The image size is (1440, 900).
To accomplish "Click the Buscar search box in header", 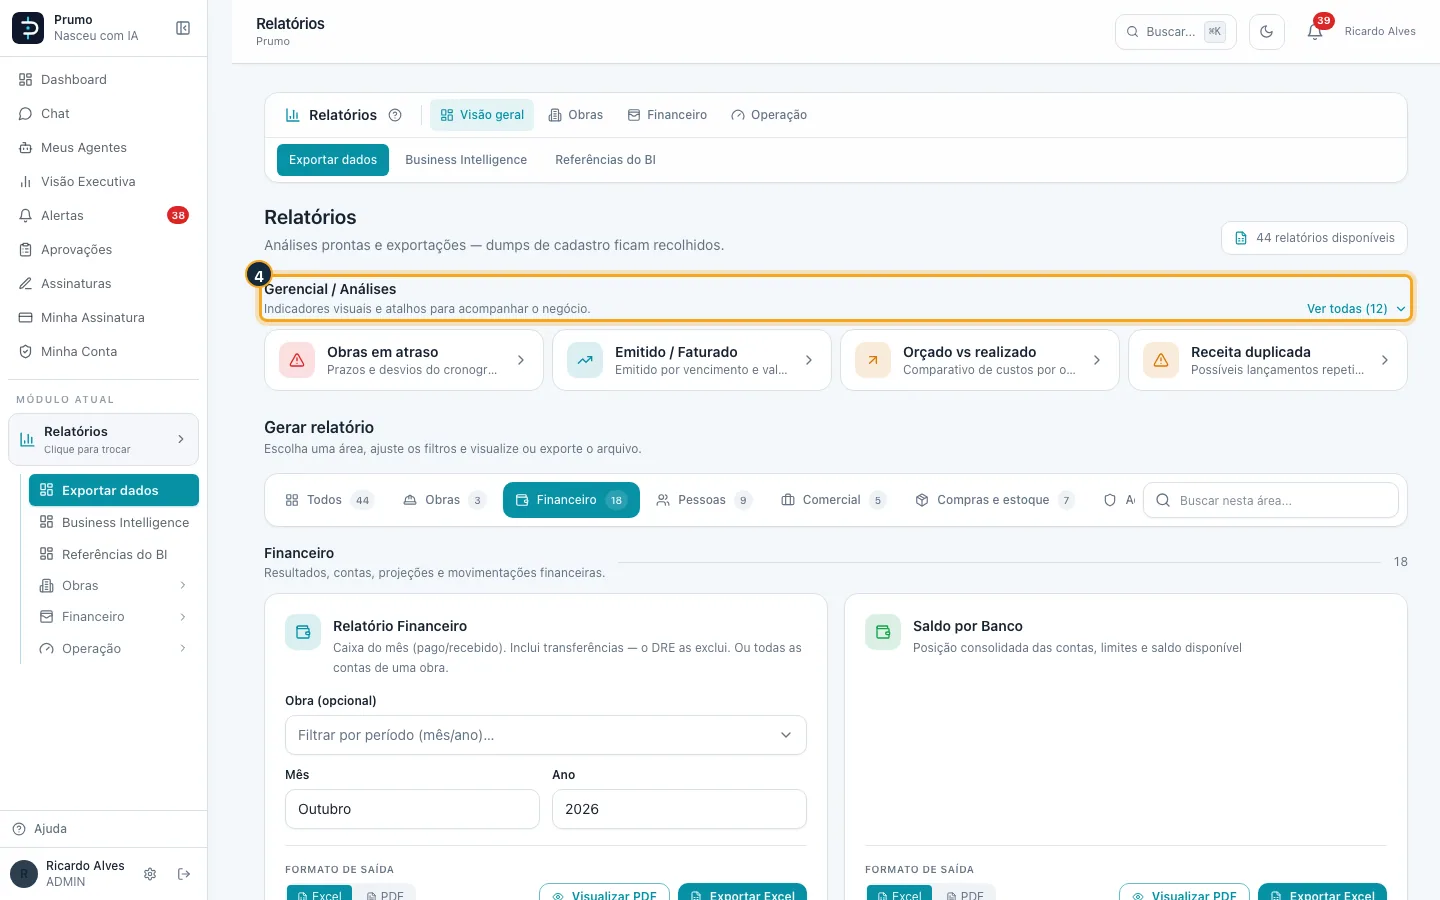I will [1176, 32].
